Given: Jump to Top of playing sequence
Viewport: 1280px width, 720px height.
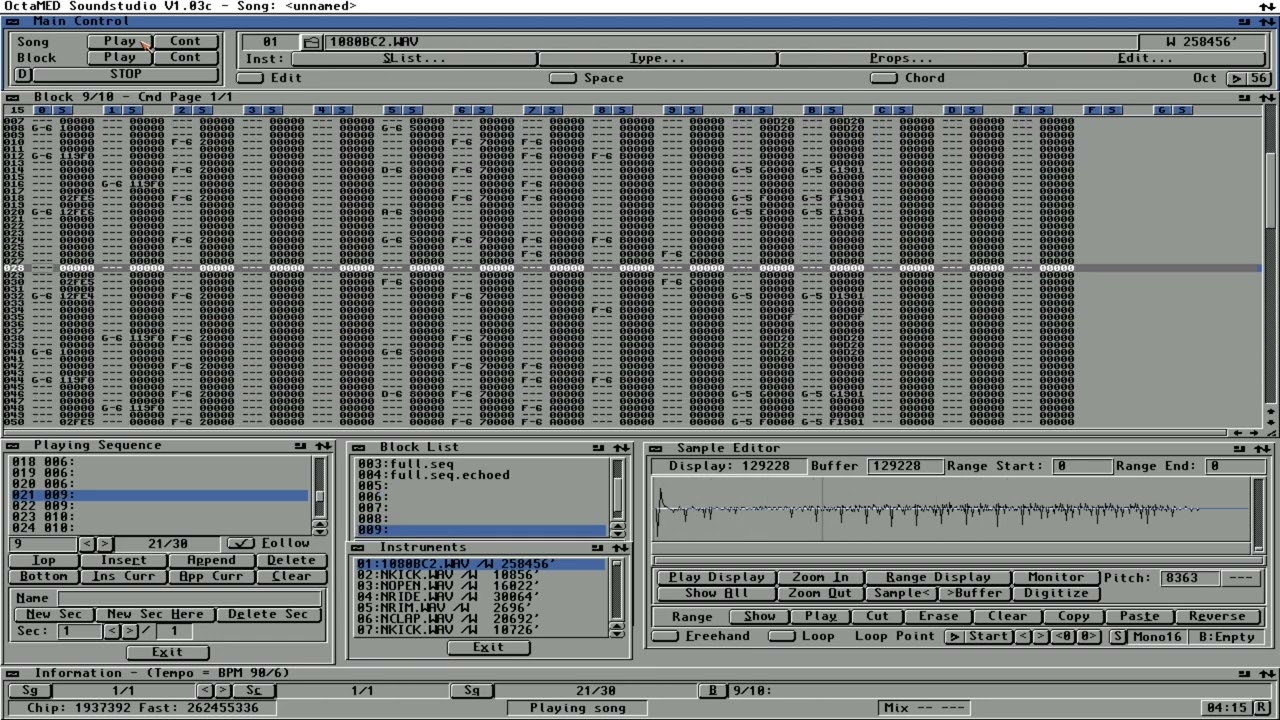Looking at the screenshot, I should (x=44, y=560).
